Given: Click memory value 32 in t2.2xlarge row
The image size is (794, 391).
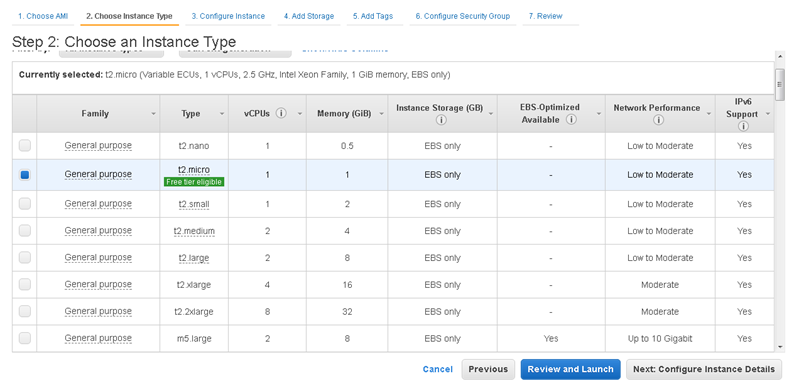Looking at the screenshot, I should [347, 311].
